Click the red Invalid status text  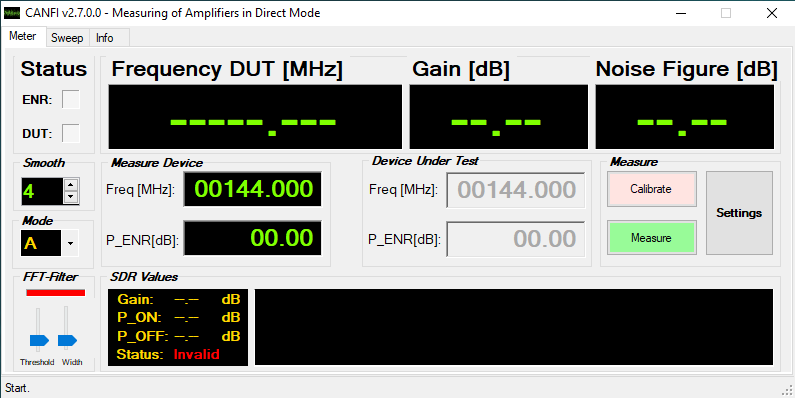196,354
